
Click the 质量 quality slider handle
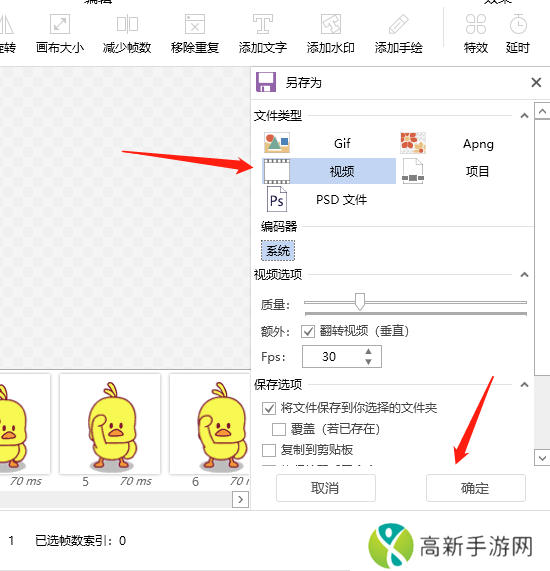(360, 302)
